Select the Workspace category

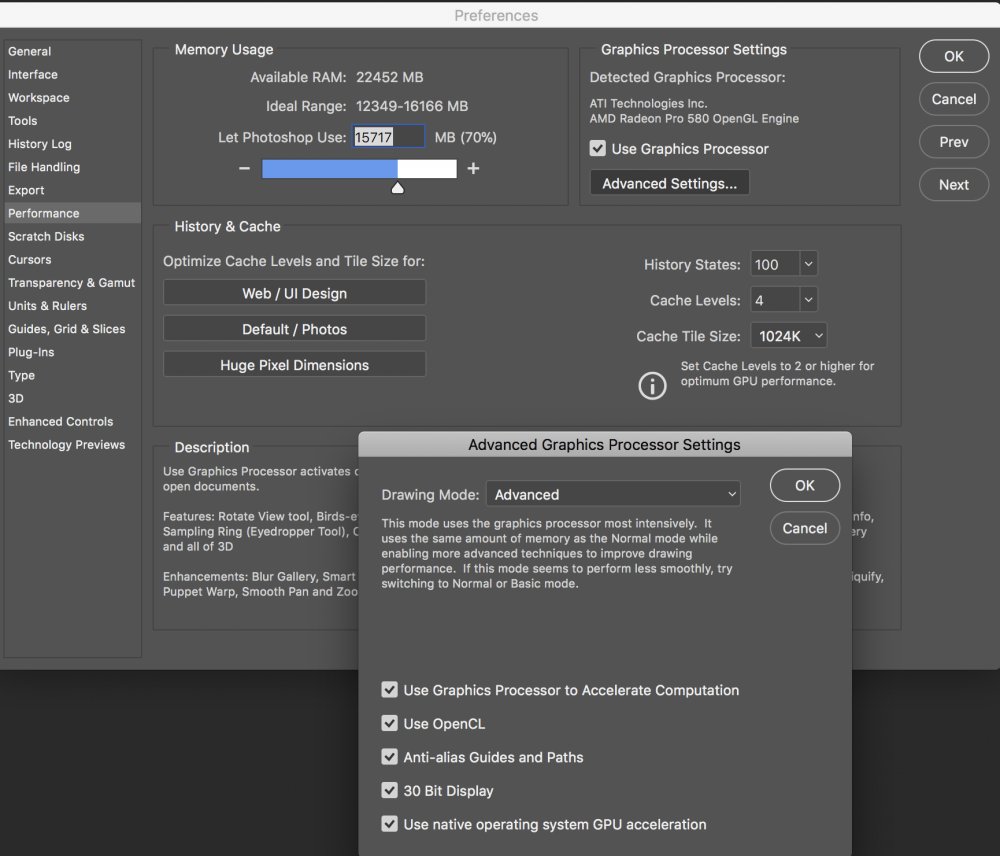pos(39,98)
